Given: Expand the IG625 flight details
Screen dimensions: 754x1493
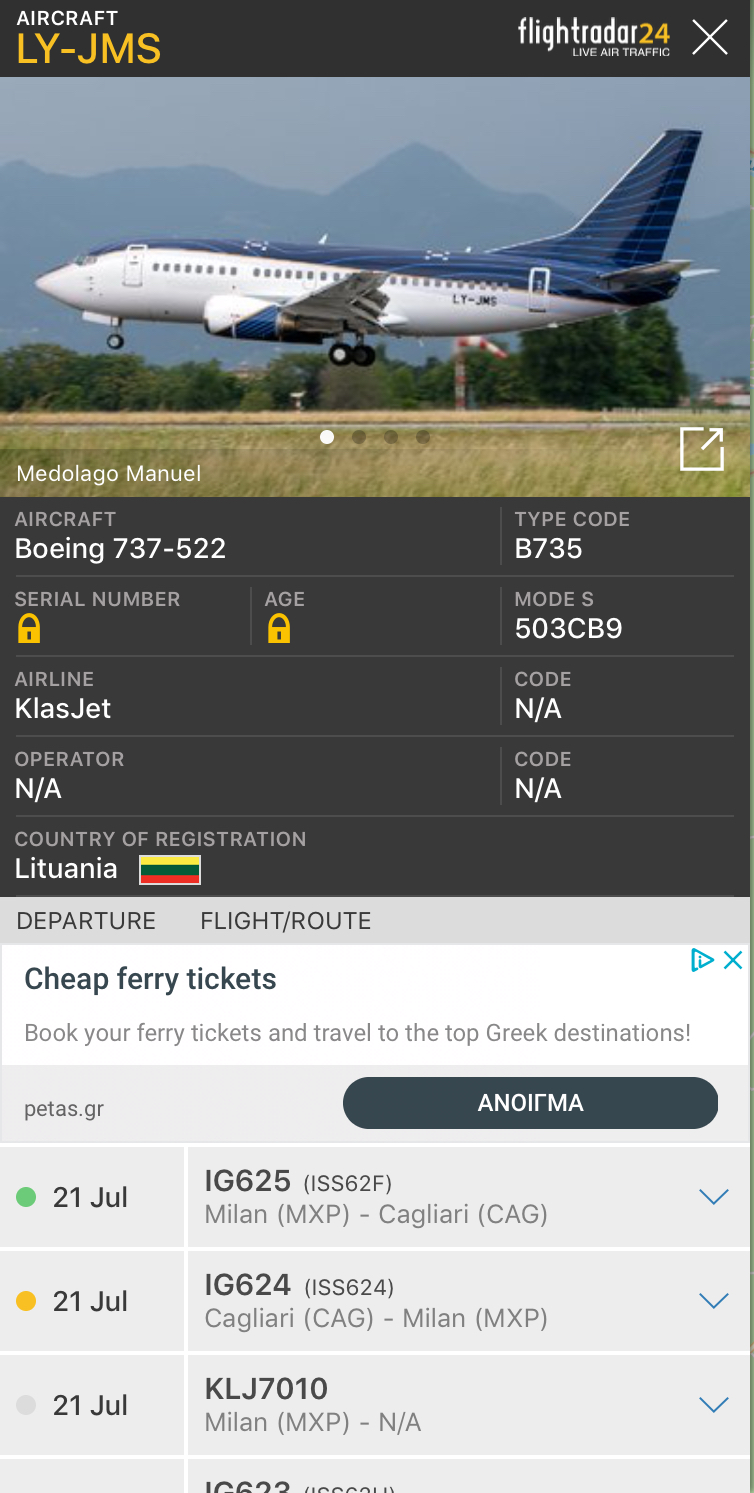Looking at the screenshot, I should click(713, 1197).
